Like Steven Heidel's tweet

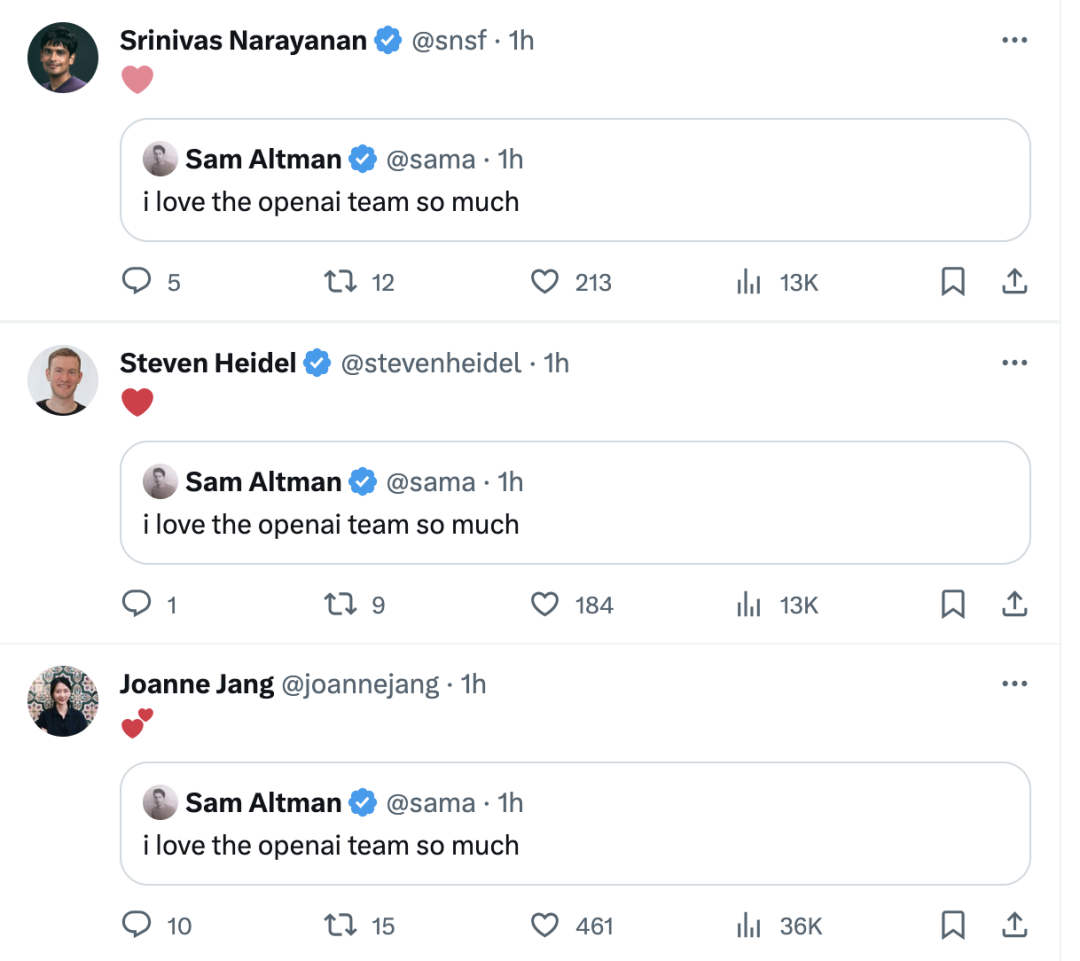tap(544, 605)
